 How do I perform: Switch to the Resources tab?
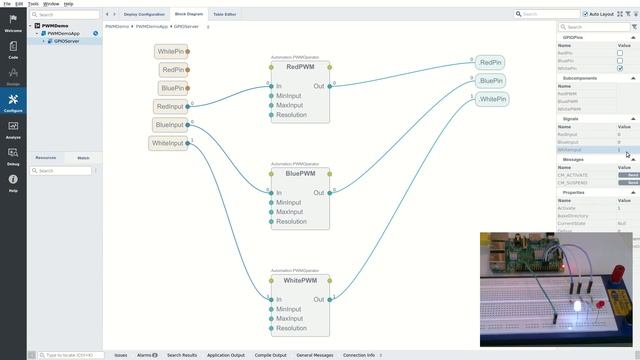pos(46,158)
